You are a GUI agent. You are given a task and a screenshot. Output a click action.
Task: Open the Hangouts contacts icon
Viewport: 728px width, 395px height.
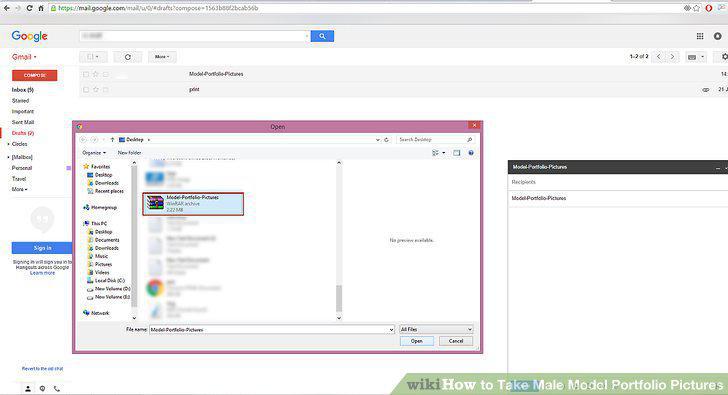click(x=28, y=389)
